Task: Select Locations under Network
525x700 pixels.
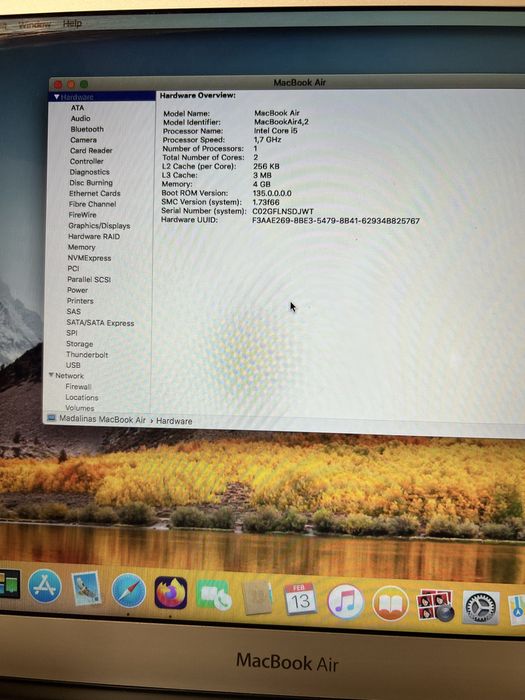Action: pyautogui.click(x=82, y=397)
